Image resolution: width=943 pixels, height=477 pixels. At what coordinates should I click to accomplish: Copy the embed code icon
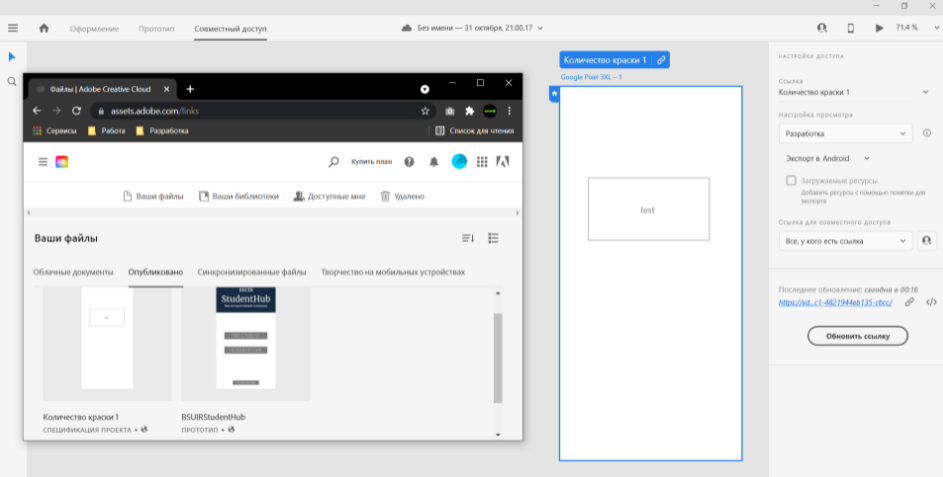[931, 302]
